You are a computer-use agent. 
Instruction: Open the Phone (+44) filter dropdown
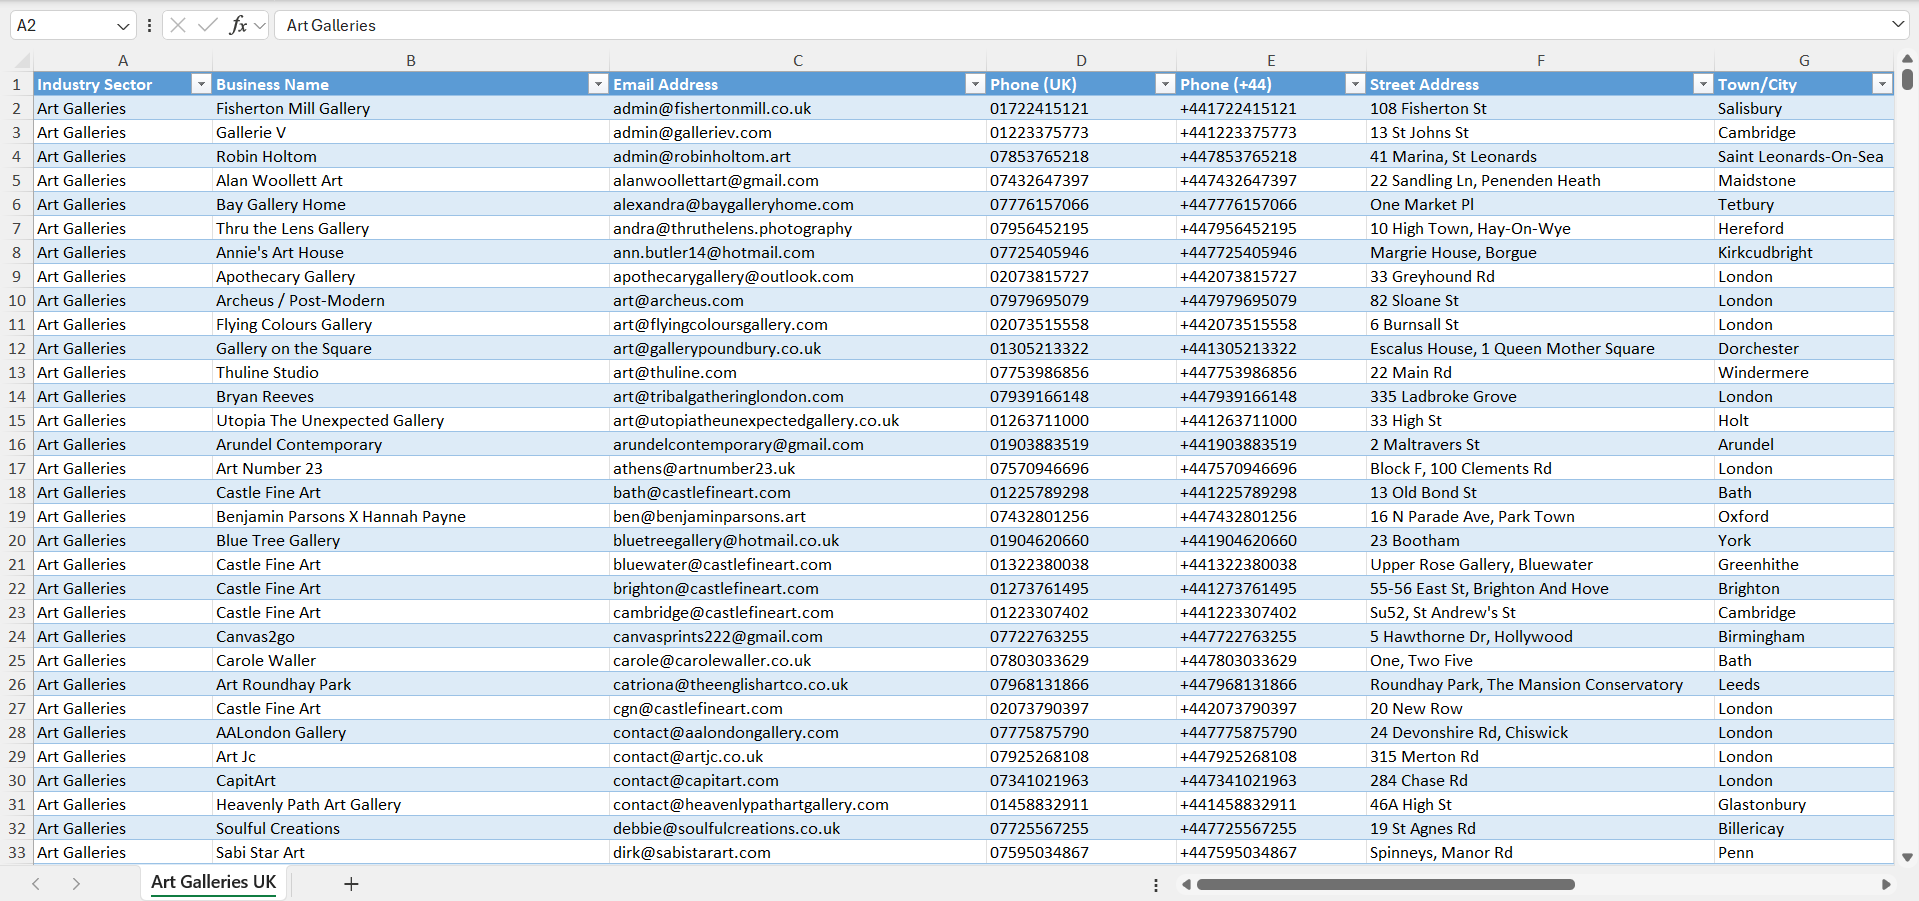click(x=1355, y=84)
